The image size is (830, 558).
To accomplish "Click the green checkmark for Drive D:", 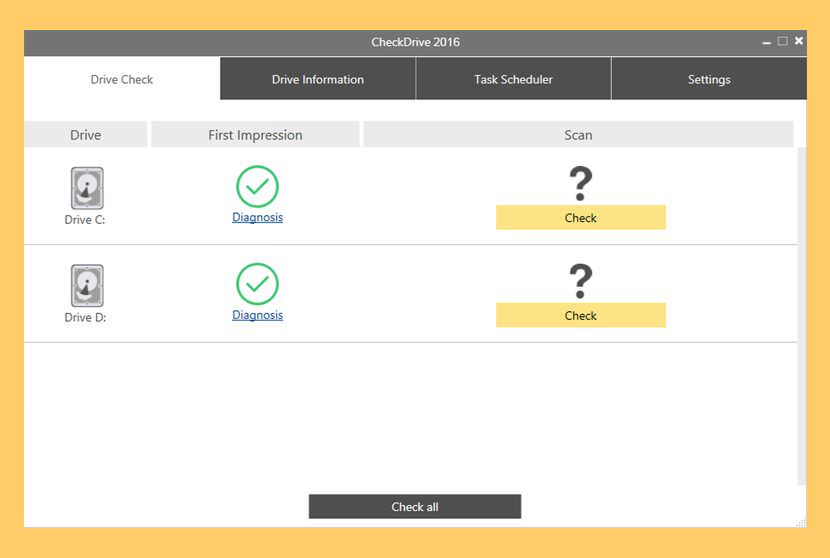I will [x=257, y=284].
